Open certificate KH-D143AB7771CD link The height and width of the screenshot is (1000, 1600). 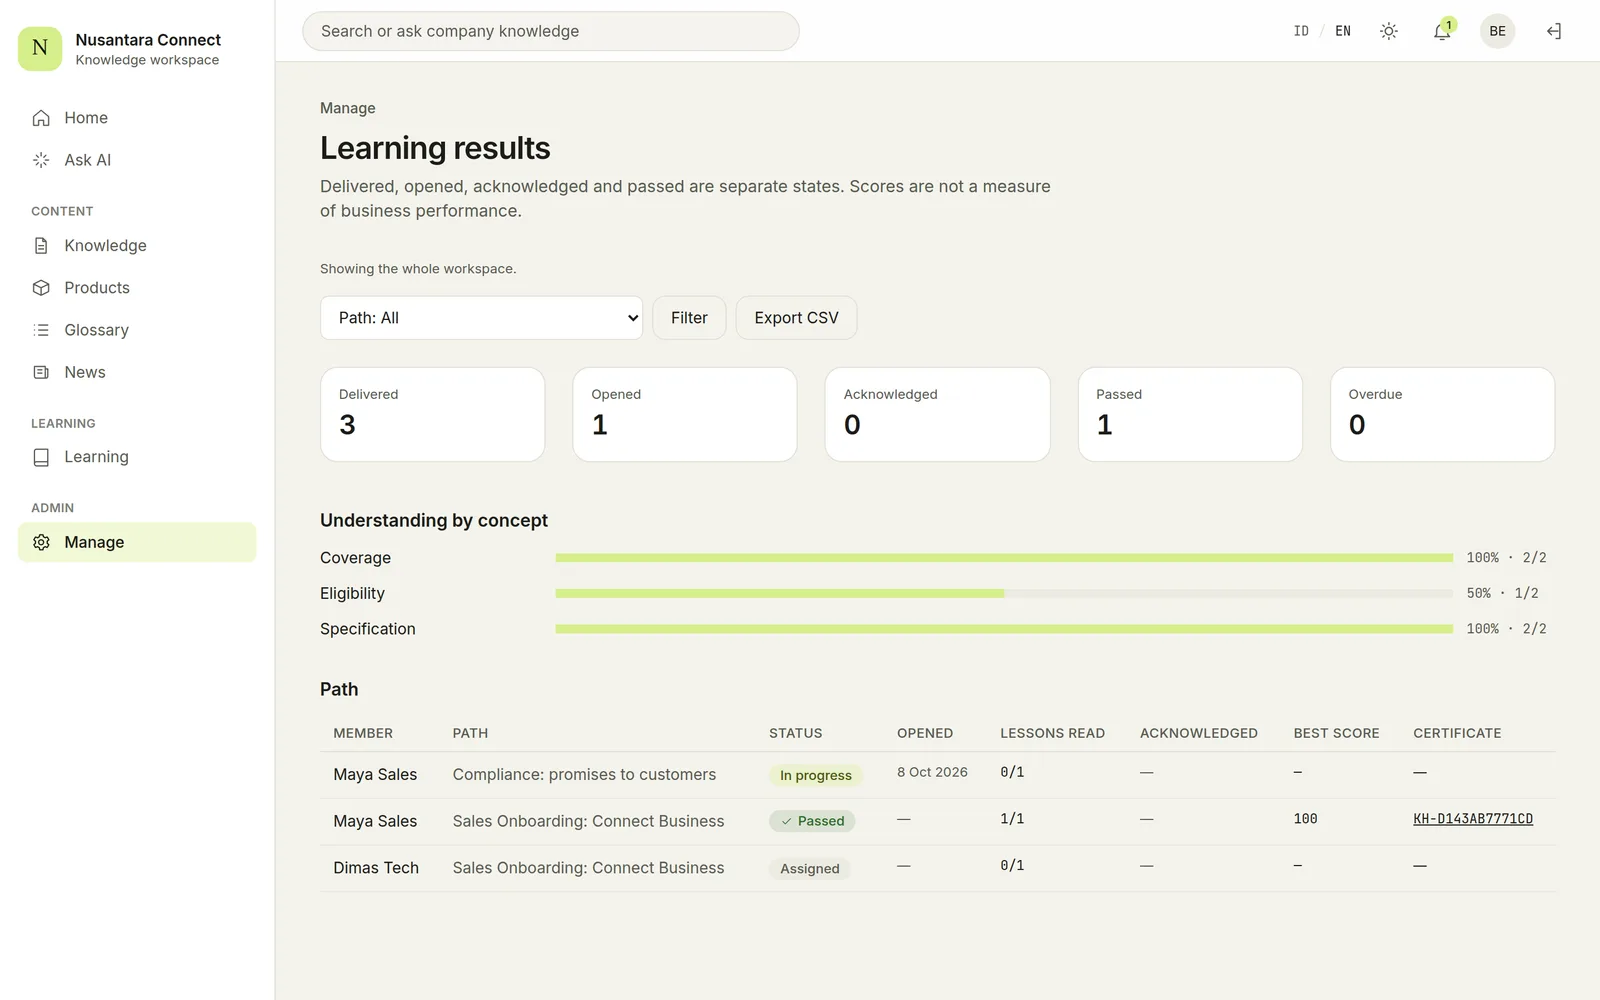click(x=1473, y=819)
